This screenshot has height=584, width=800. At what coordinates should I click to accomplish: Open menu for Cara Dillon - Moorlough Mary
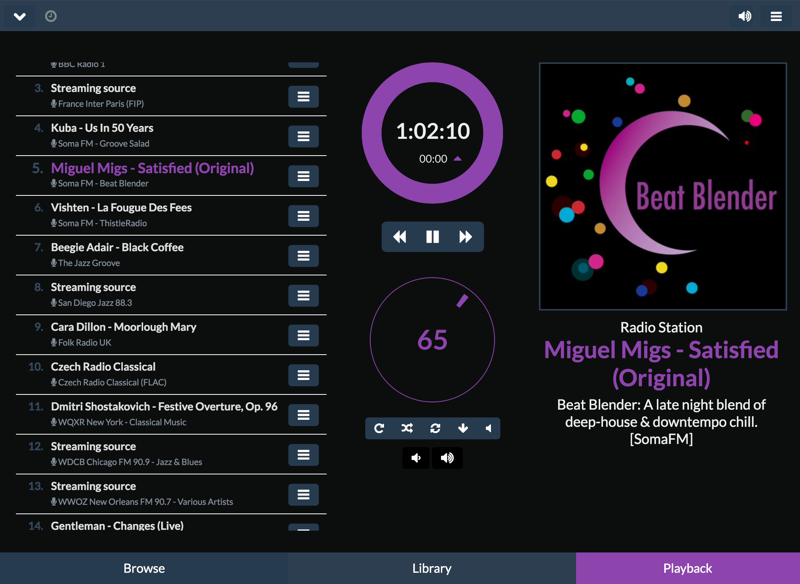304,335
